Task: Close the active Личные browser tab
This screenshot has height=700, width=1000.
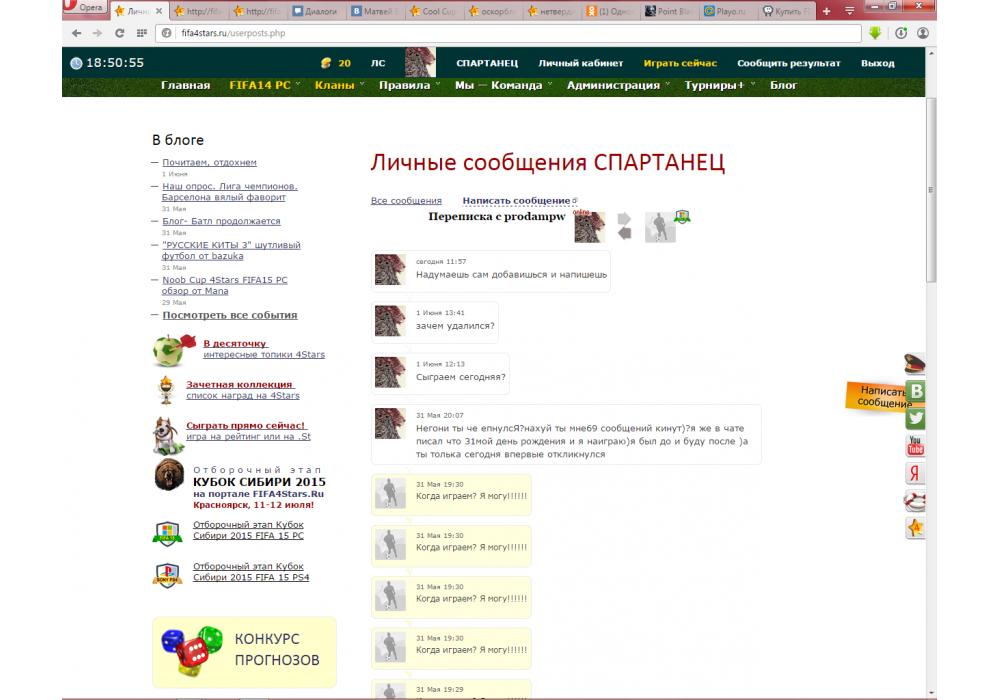Action: [x=159, y=11]
